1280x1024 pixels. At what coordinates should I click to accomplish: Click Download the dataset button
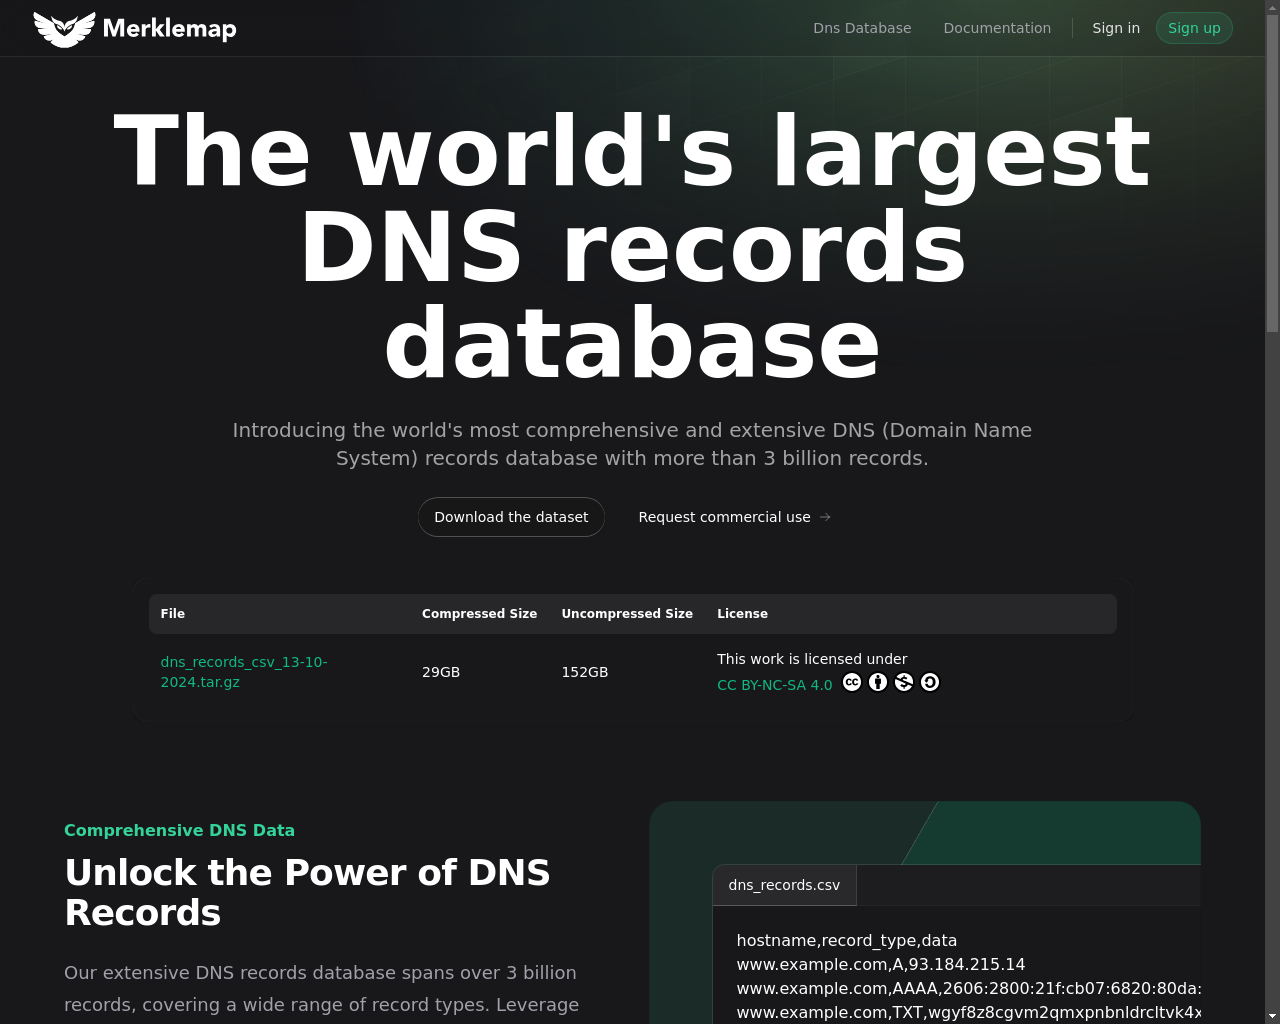pyautogui.click(x=511, y=517)
